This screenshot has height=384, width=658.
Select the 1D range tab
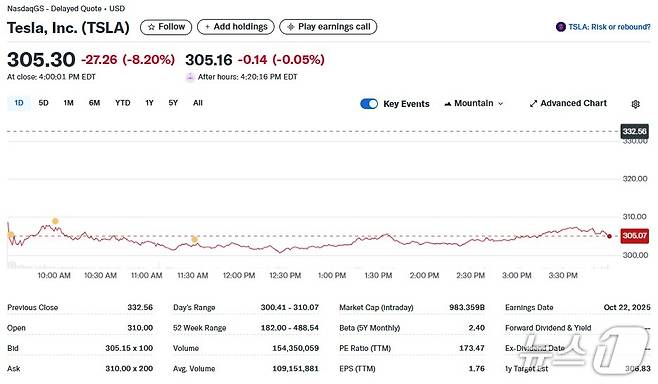(x=19, y=103)
